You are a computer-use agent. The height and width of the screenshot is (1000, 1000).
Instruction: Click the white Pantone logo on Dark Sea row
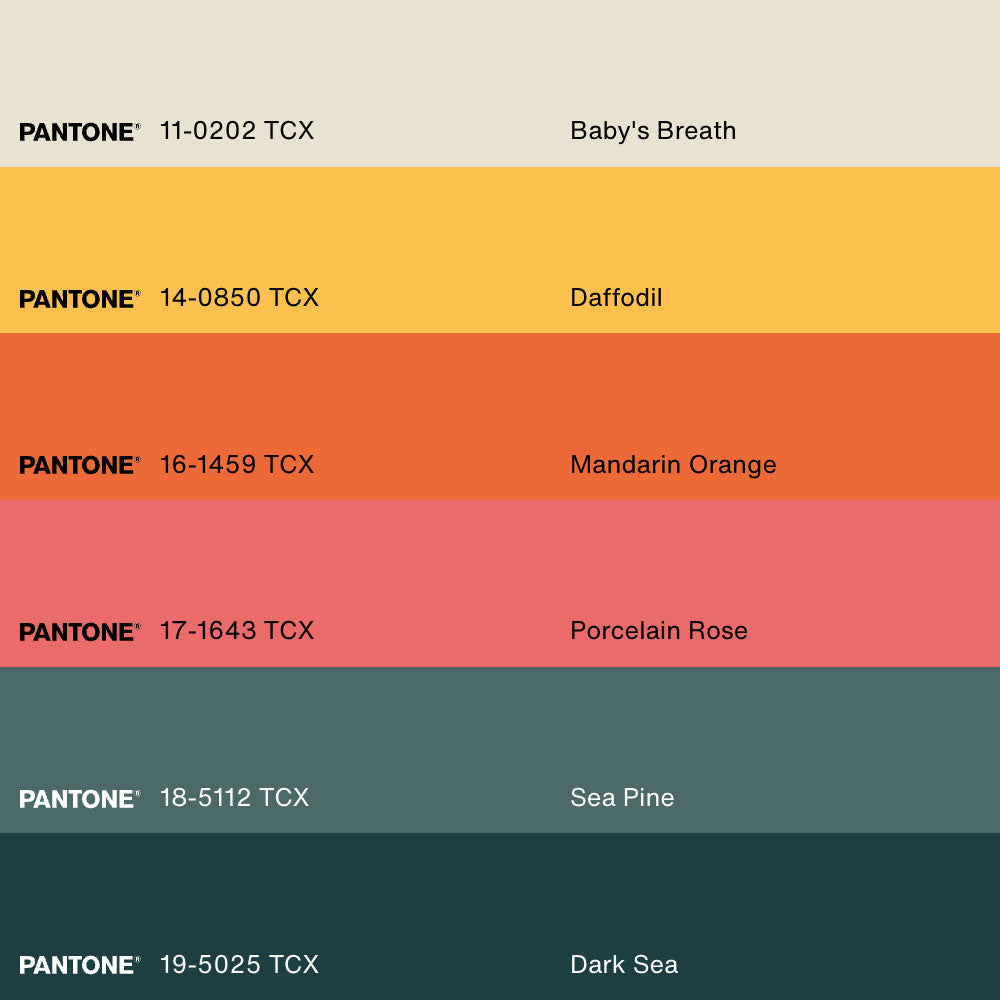(x=79, y=965)
